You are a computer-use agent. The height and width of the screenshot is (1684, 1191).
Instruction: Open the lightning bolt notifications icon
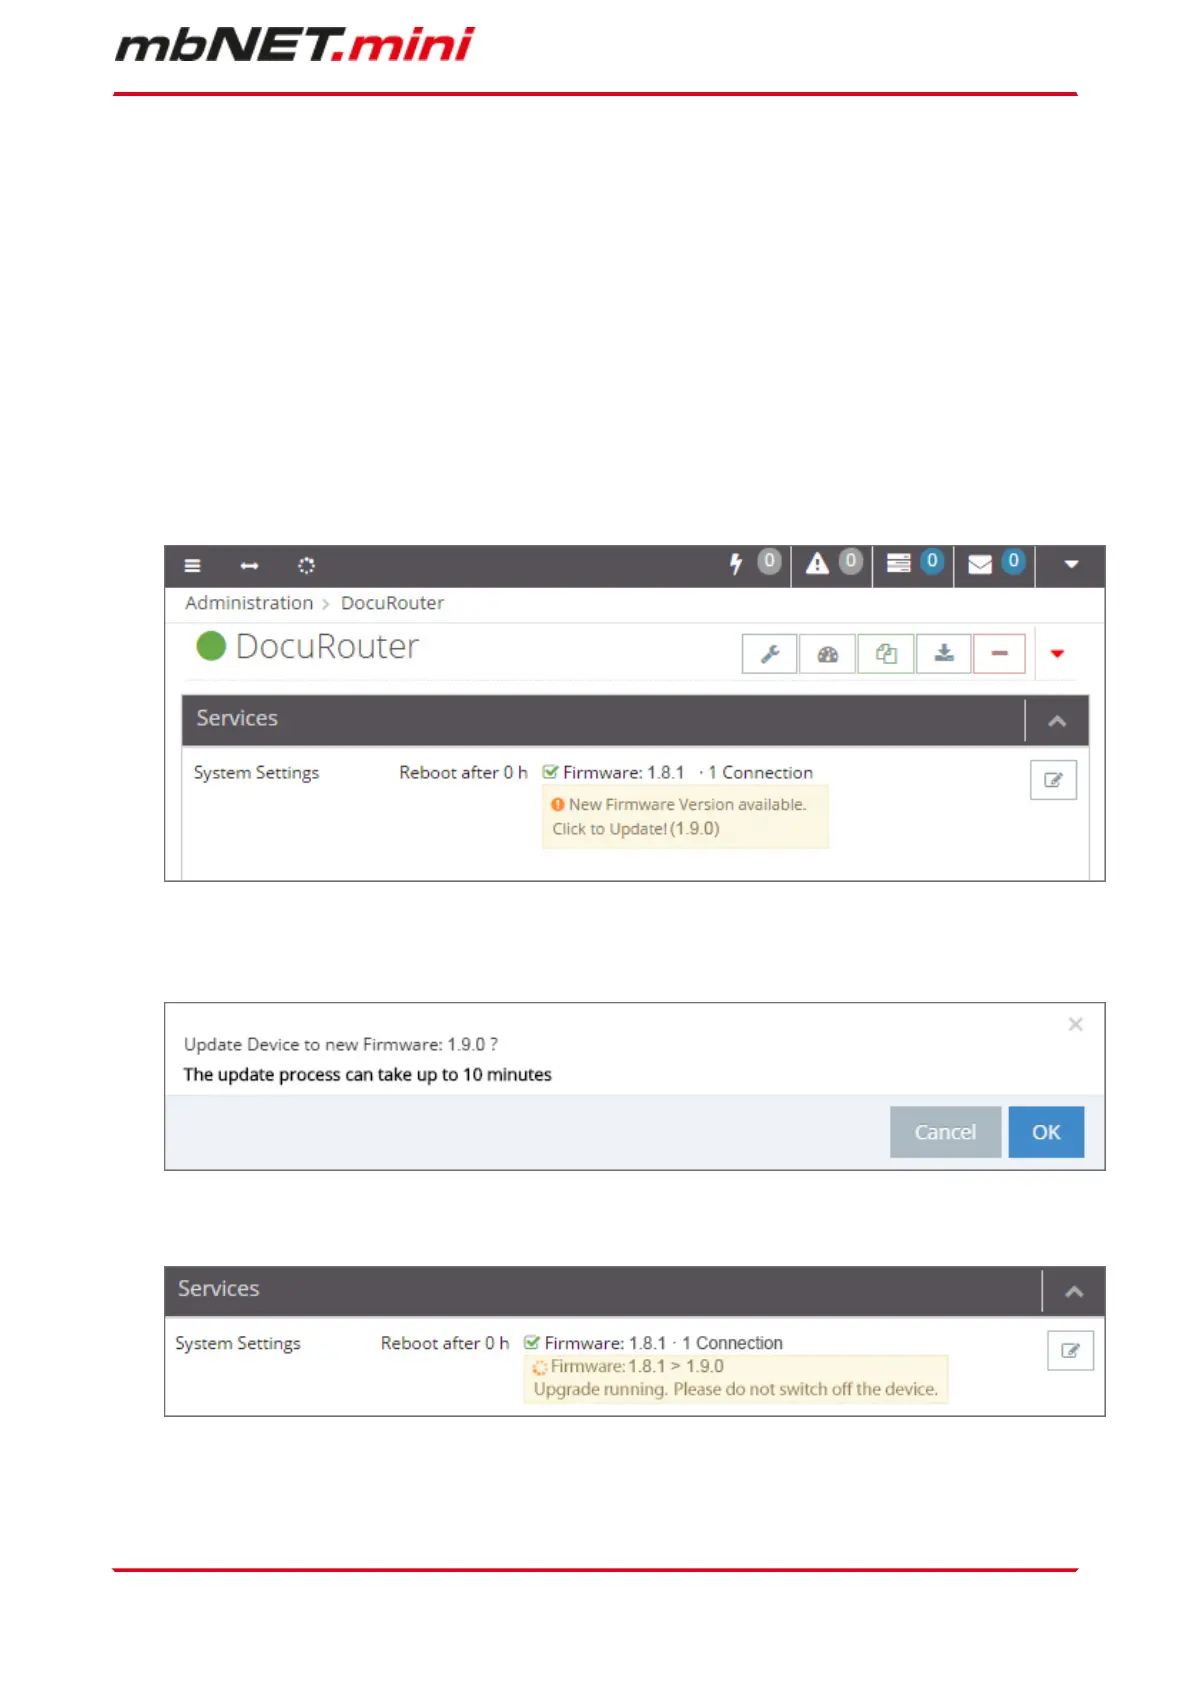(736, 564)
